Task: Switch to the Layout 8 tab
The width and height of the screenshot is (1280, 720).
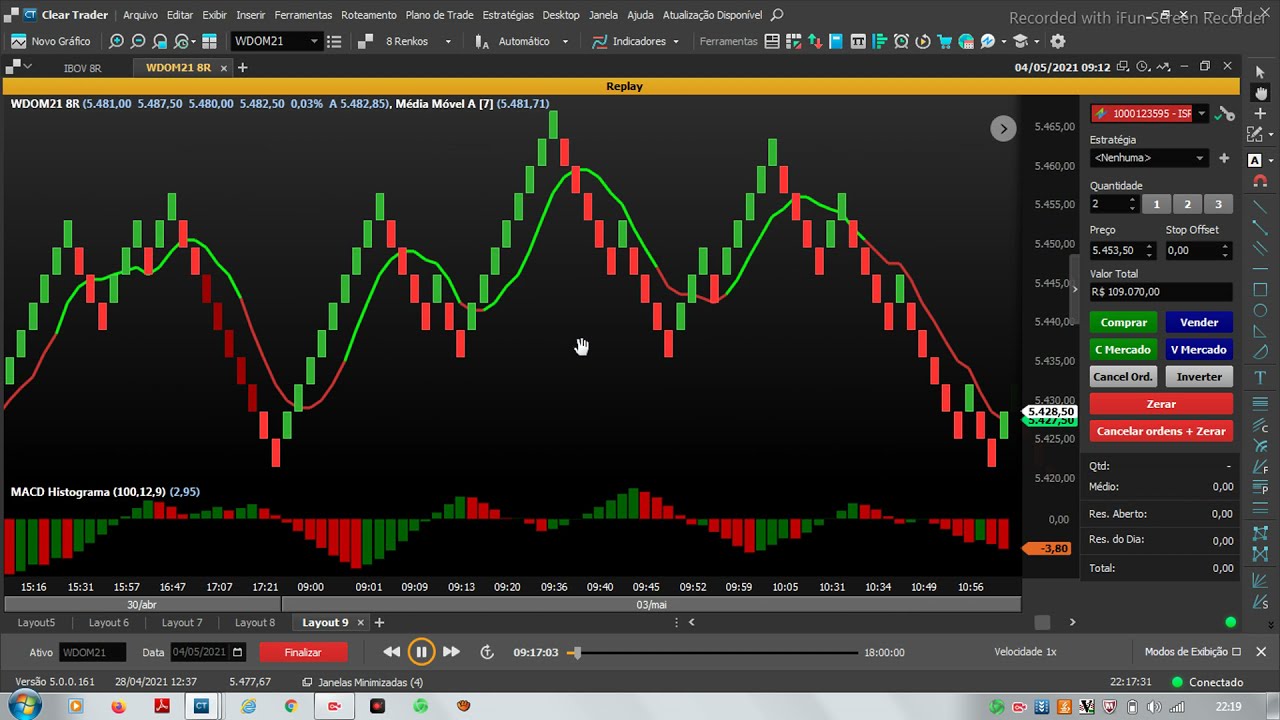Action: coord(254,622)
